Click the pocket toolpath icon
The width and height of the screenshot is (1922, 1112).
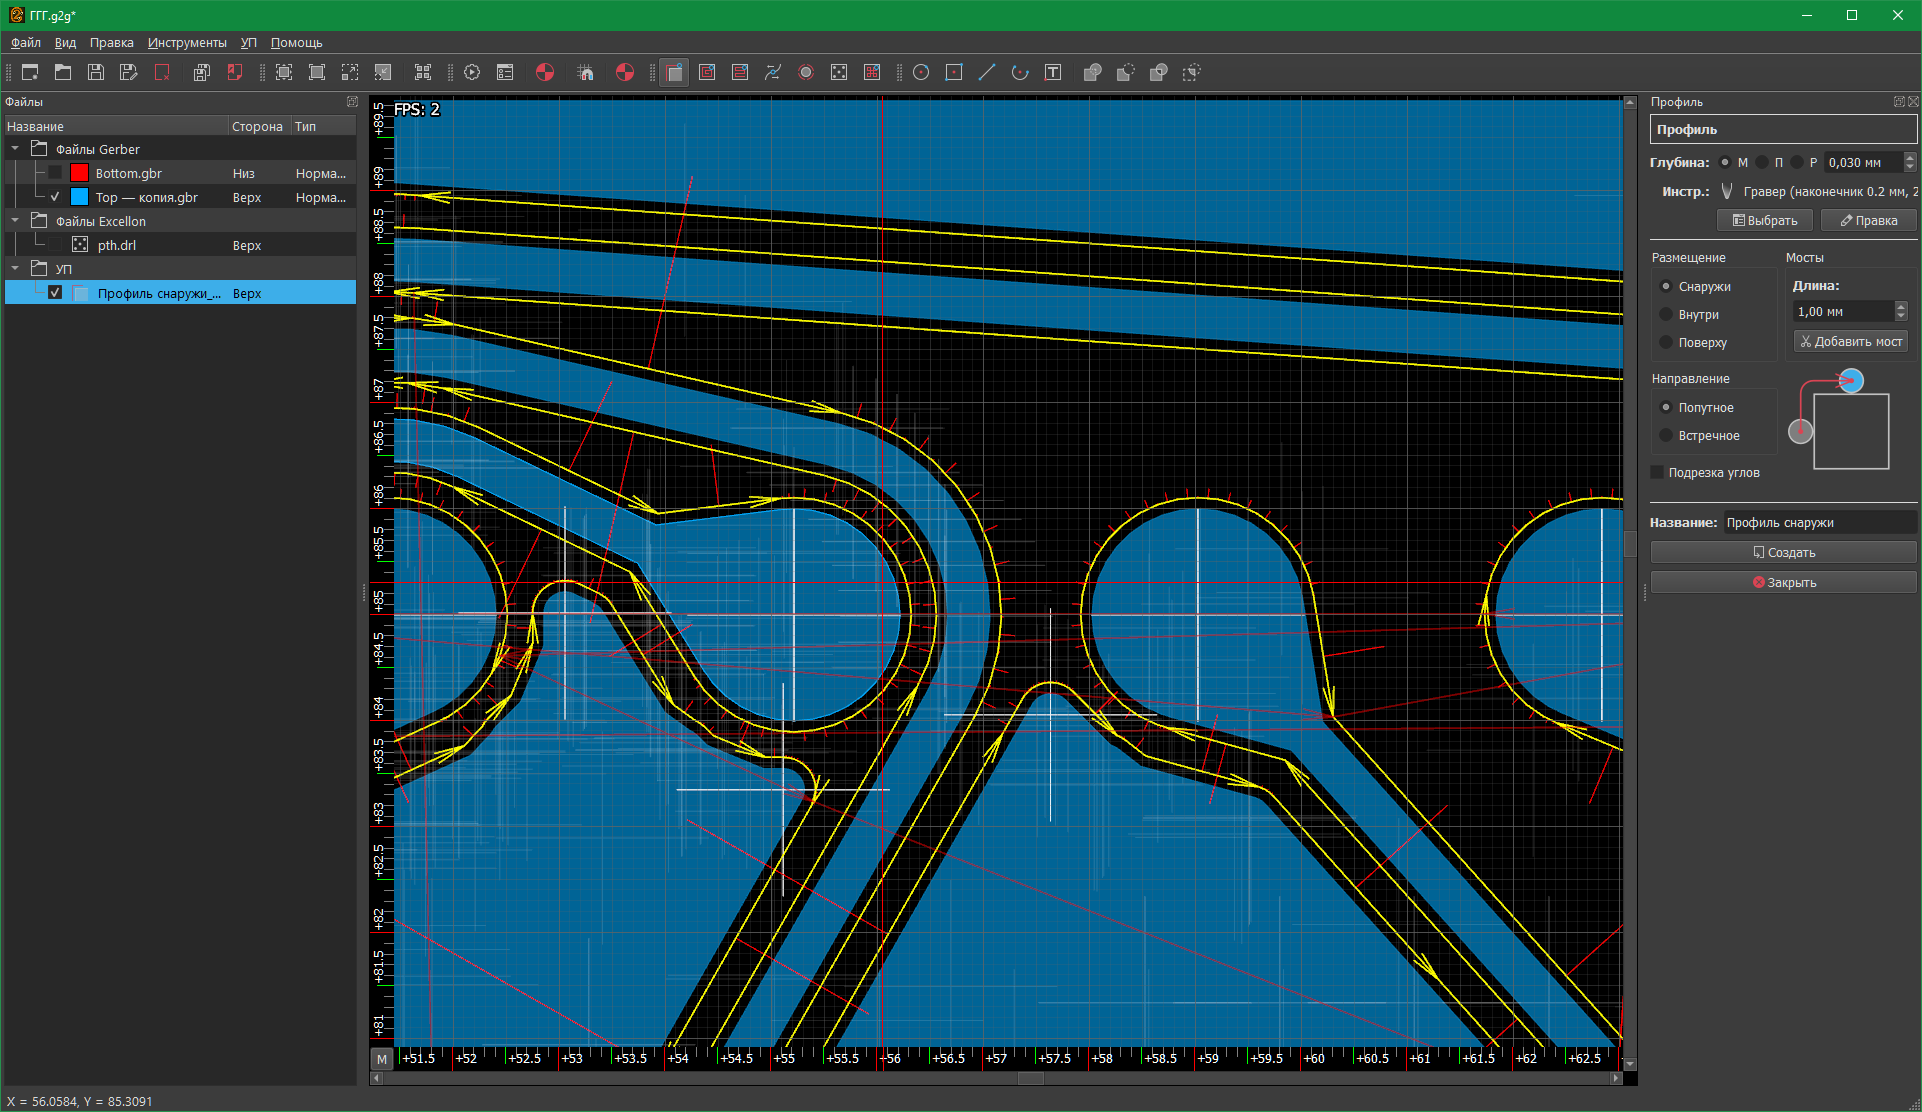(x=707, y=72)
